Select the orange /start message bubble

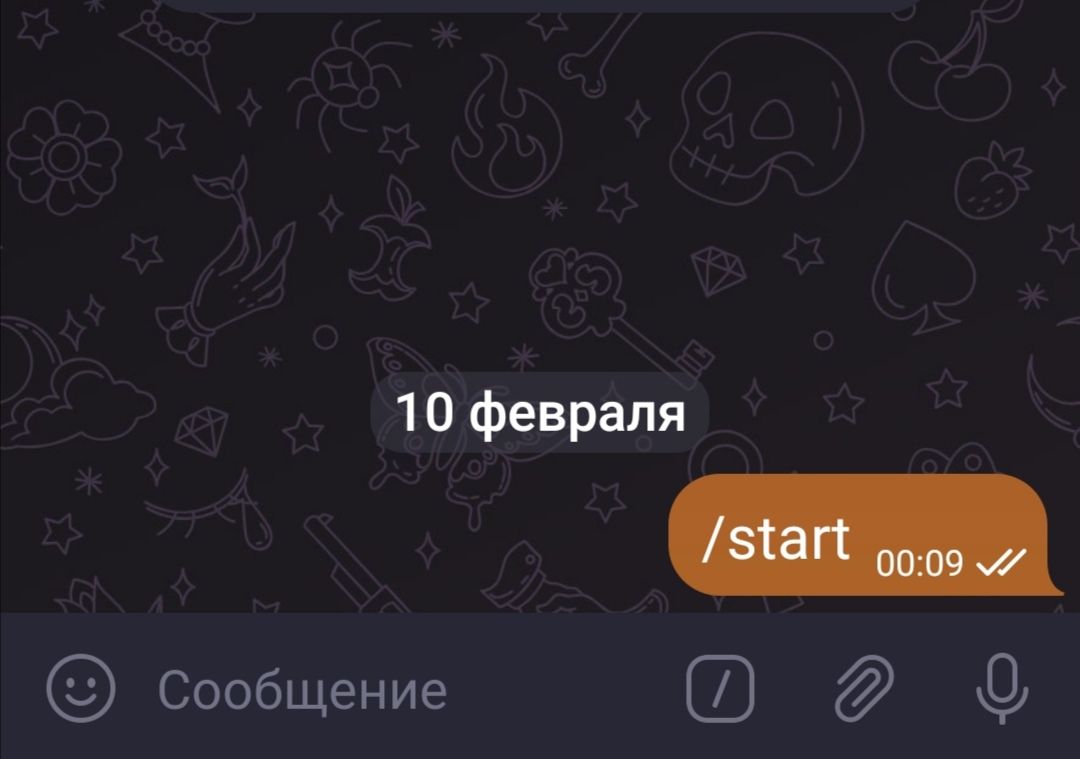(x=862, y=534)
